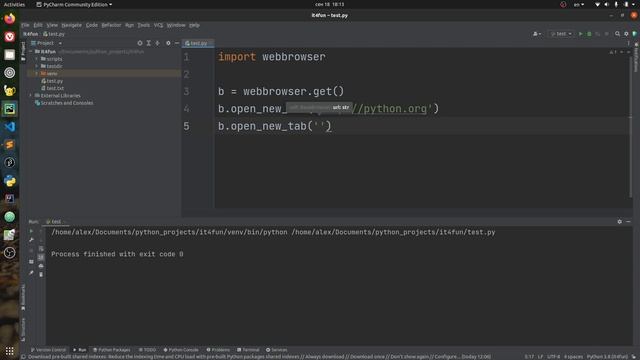Image resolution: width=640 pixels, height=360 pixels.
Task: Select opened file locator icon in Project panel
Action: point(140,43)
